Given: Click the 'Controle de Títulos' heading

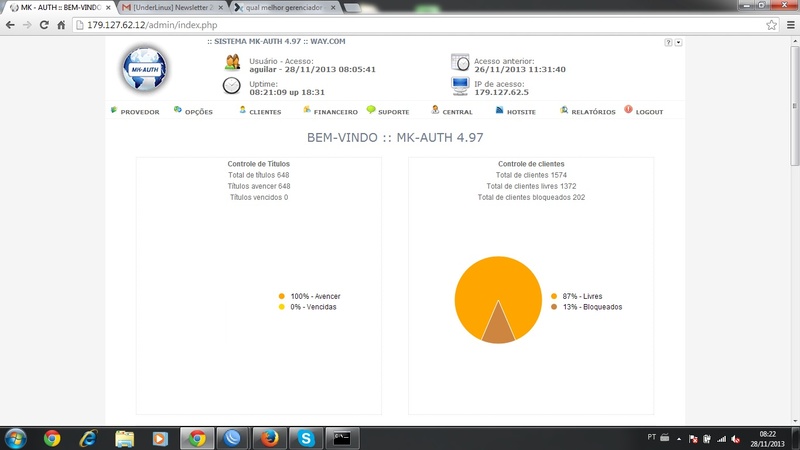Looking at the screenshot, I should tap(259, 164).
